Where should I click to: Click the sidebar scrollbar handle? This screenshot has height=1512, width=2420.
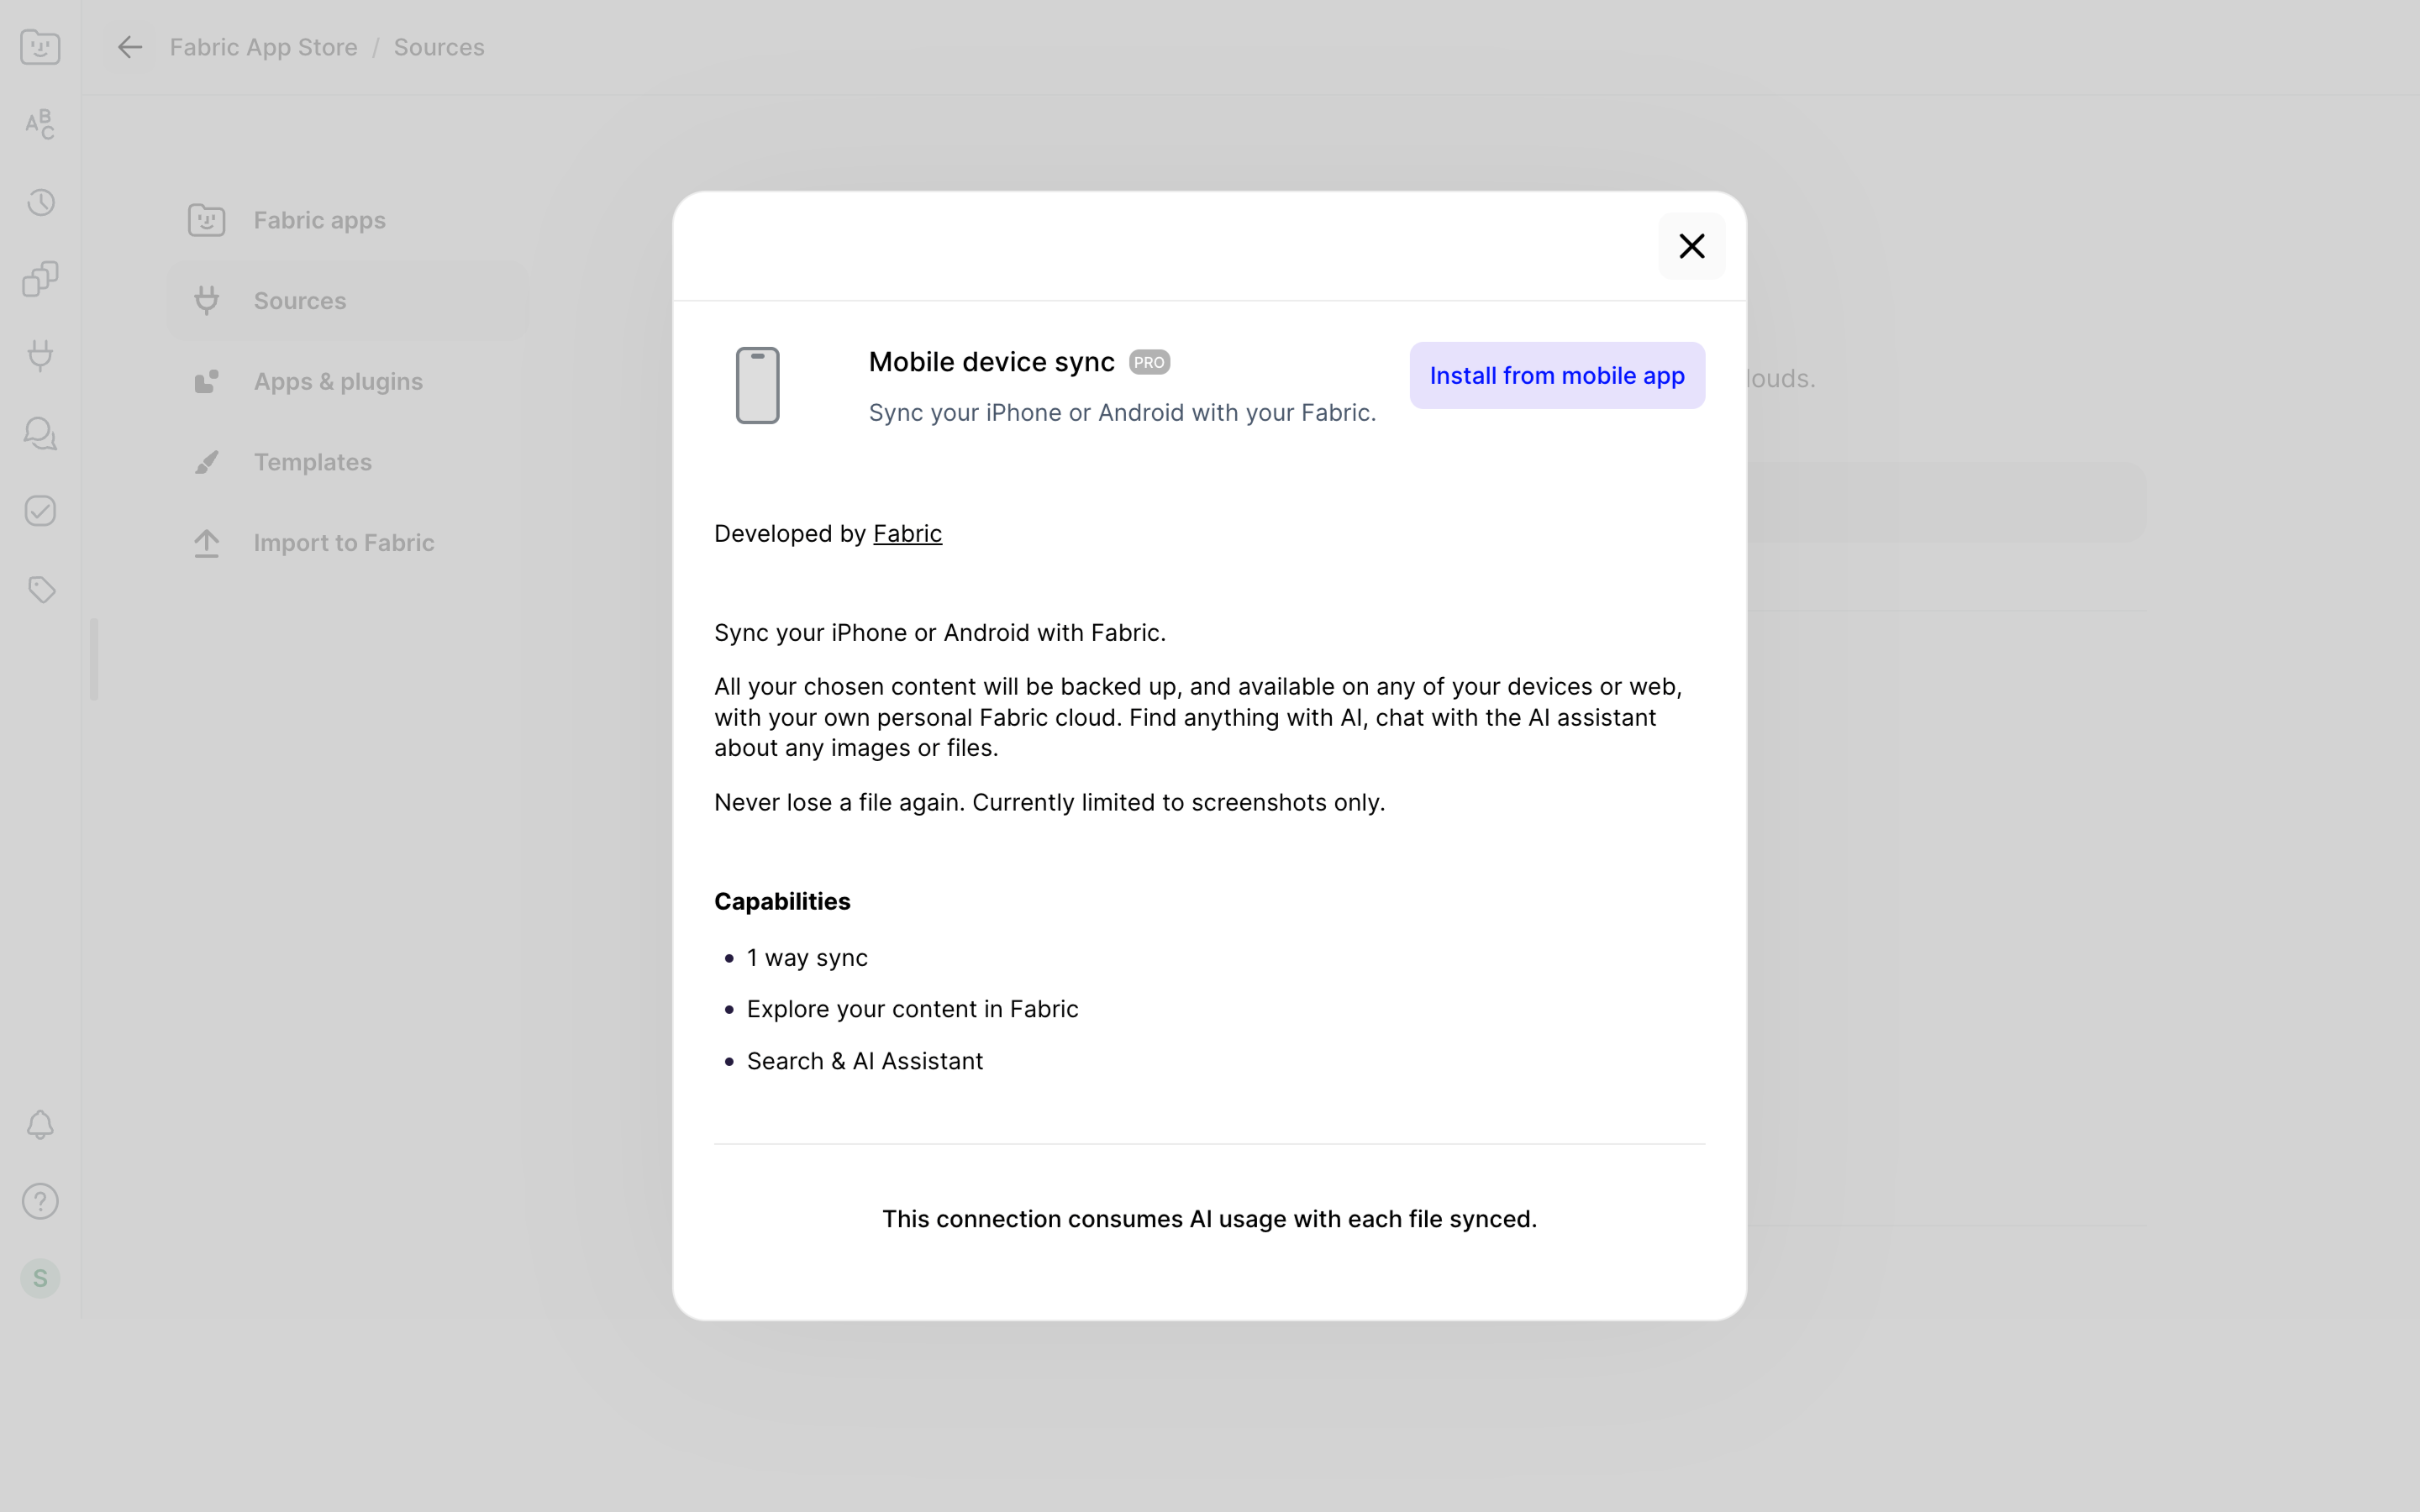pos(94,660)
